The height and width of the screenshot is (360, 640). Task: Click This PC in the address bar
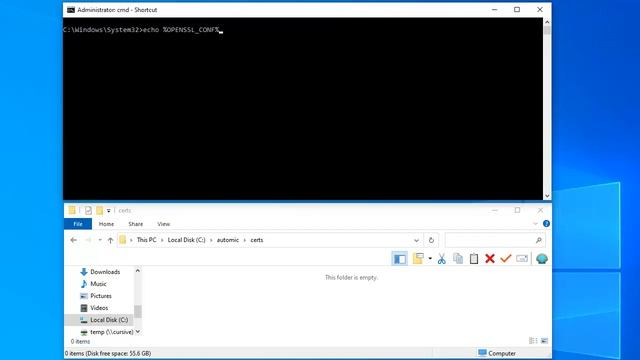click(147, 240)
